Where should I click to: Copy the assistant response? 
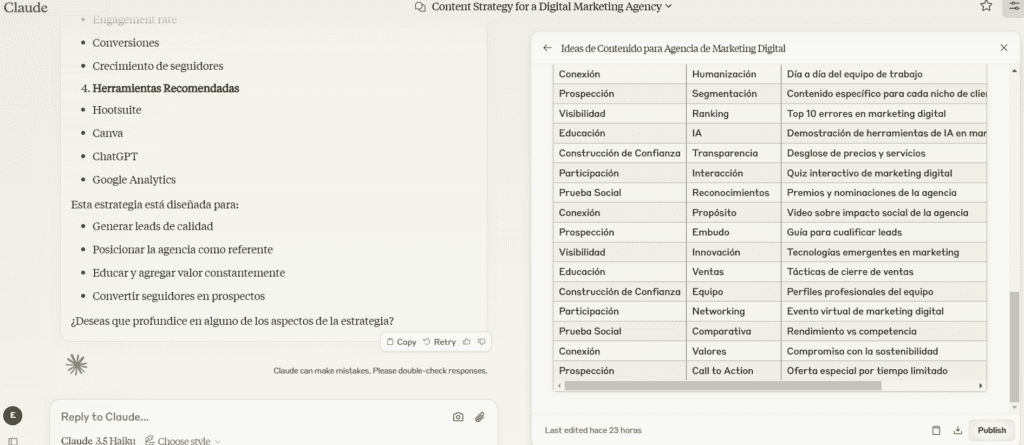tap(402, 342)
